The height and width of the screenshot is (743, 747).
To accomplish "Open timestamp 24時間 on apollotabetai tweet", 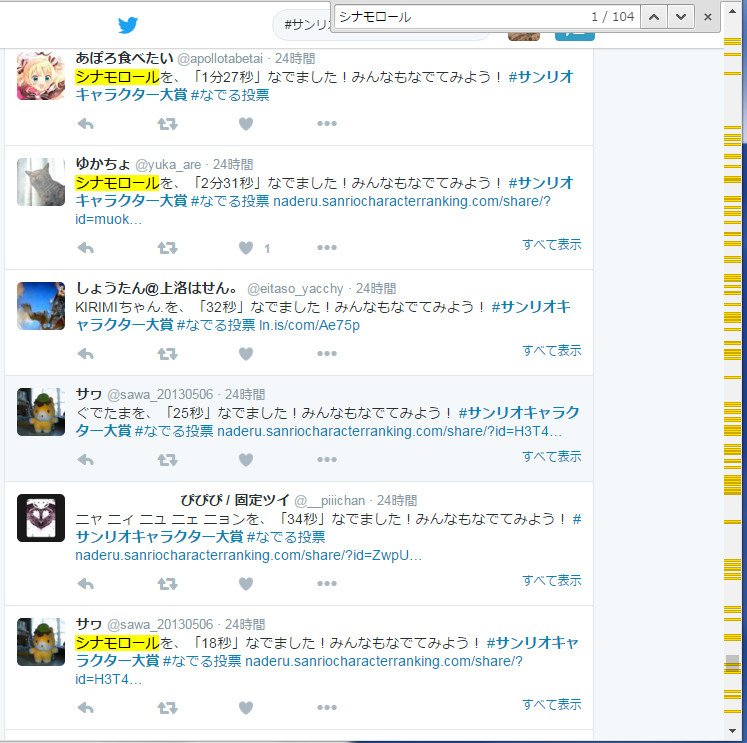I will 295,59.
